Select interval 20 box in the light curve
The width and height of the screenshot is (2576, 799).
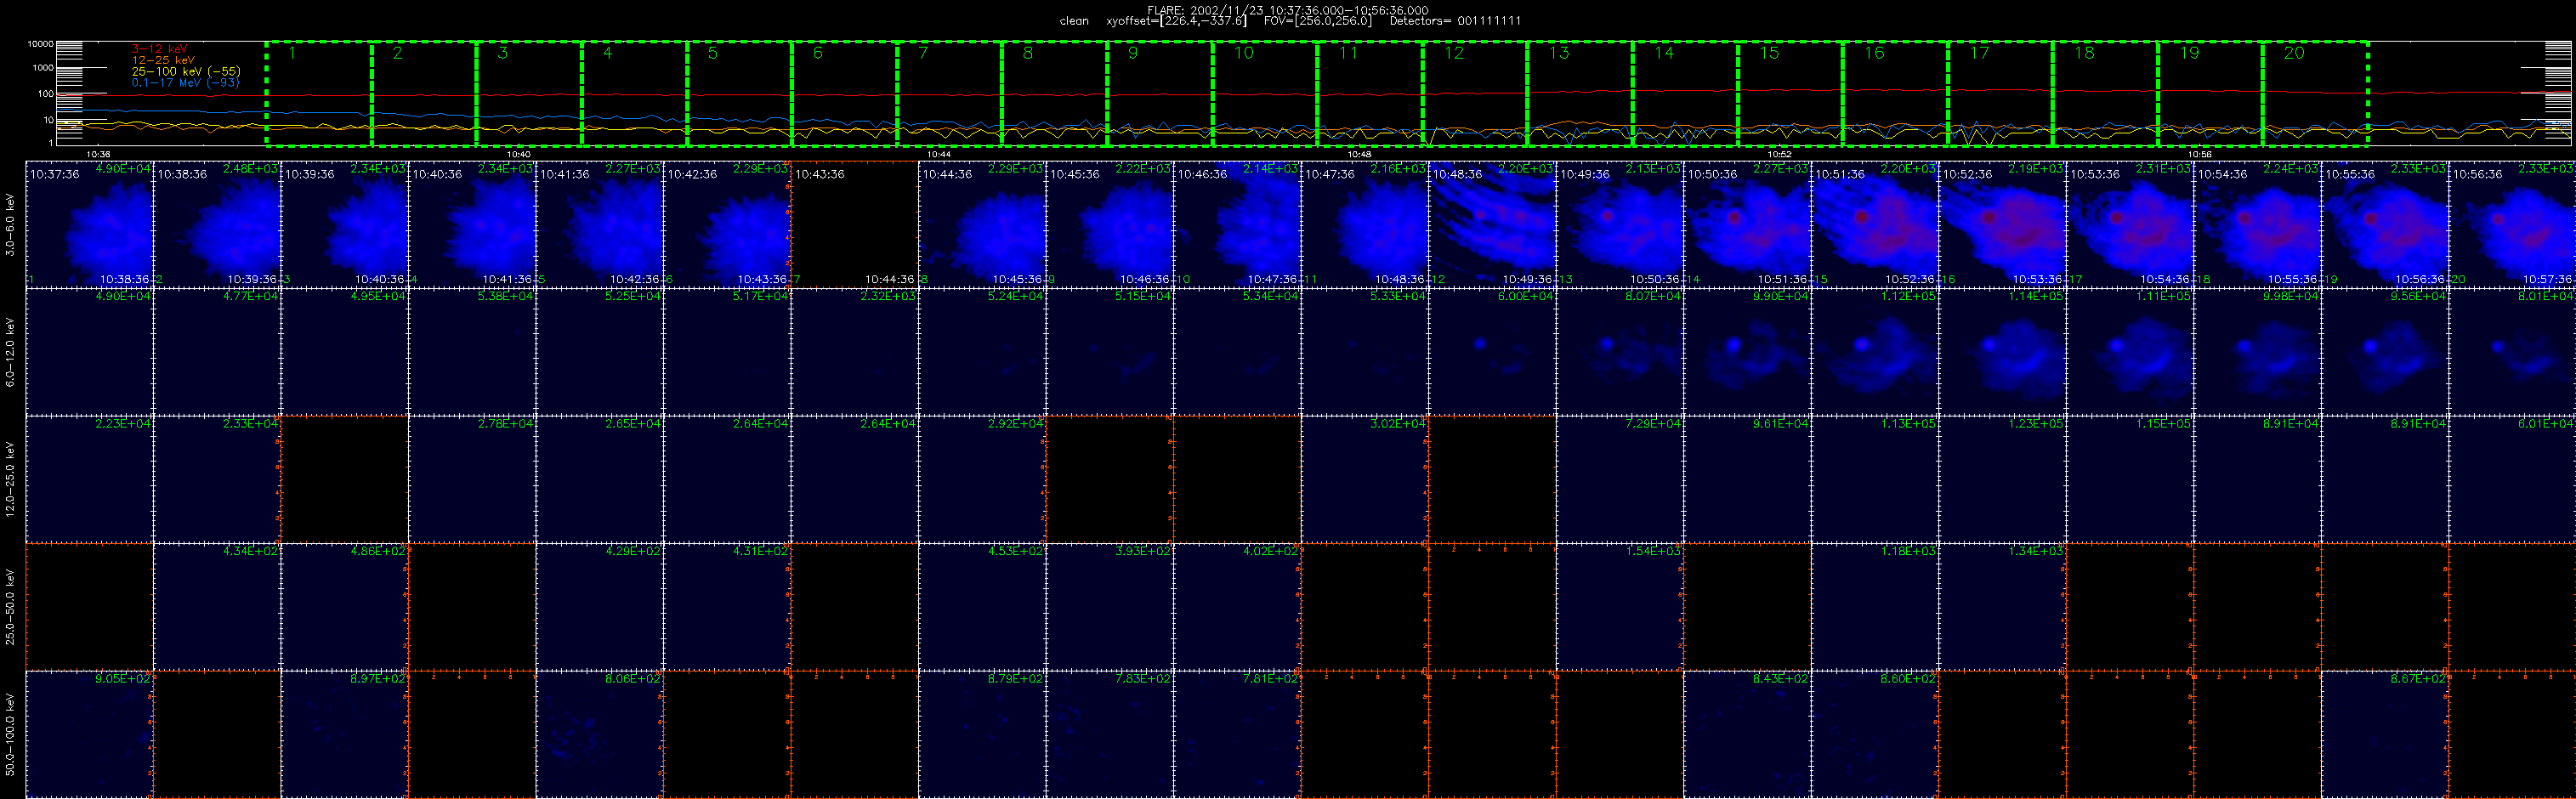click(2314, 93)
